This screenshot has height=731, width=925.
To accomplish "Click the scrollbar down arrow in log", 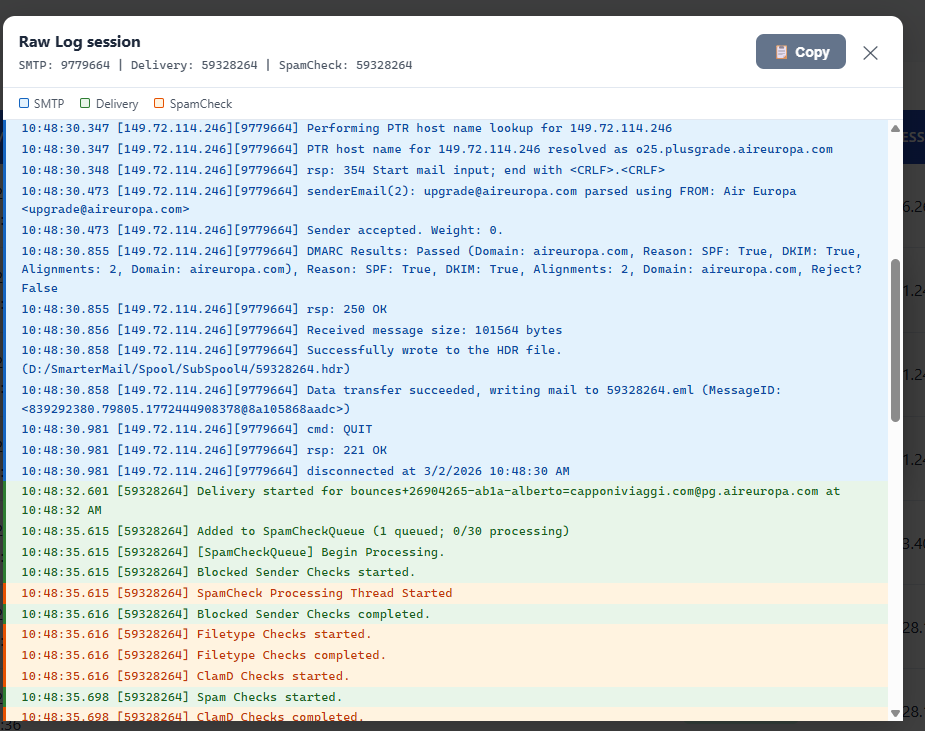I will pos(895,712).
